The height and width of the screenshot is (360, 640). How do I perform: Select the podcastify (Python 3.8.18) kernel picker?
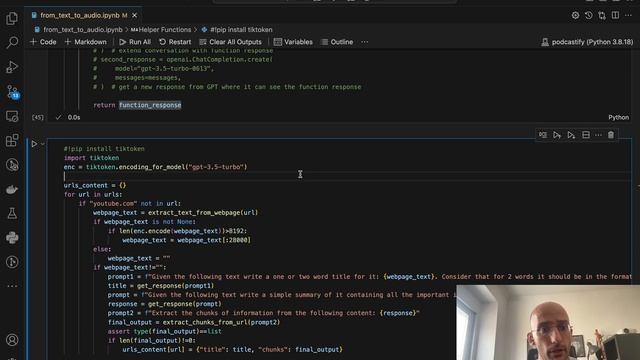[x=587, y=42]
